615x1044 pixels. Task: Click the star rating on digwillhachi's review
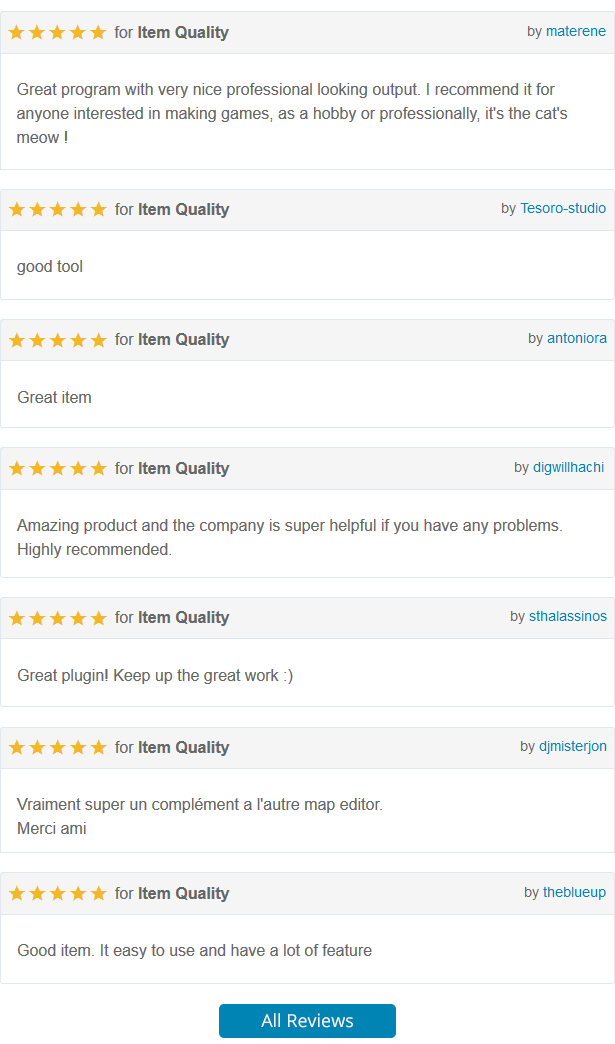[57, 468]
